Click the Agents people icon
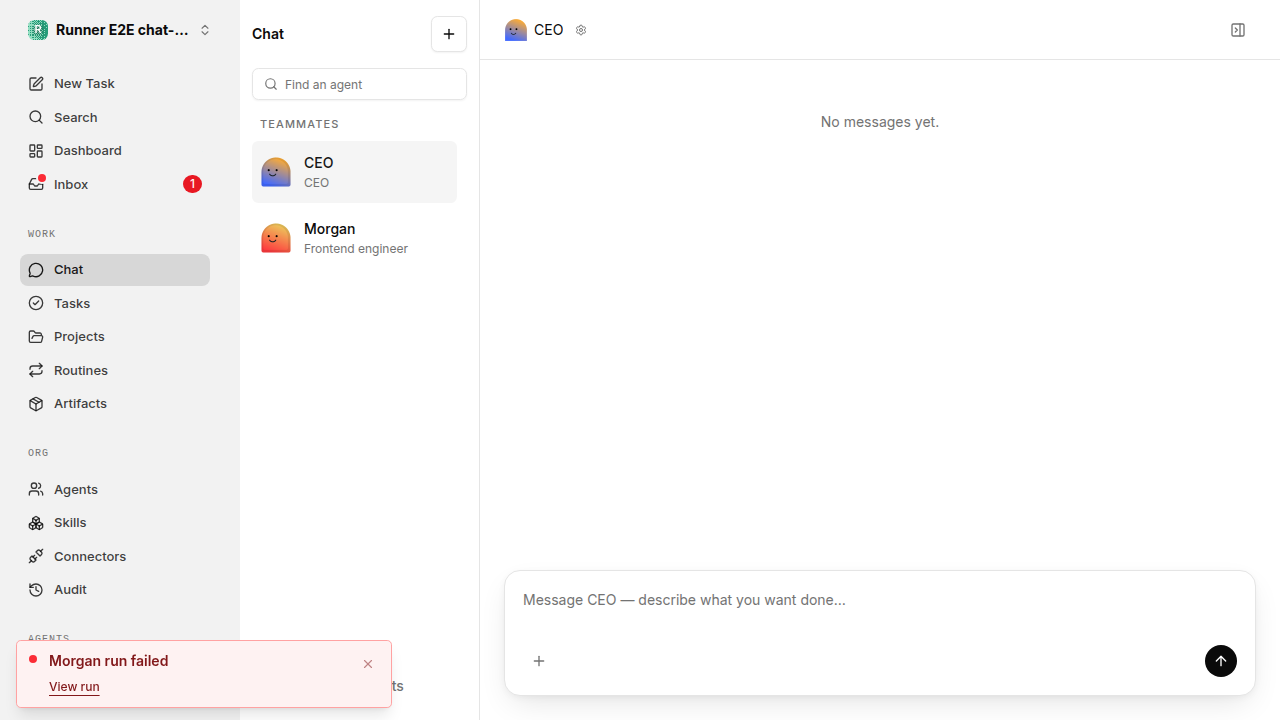1280x720 pixels. click(36, 489)
